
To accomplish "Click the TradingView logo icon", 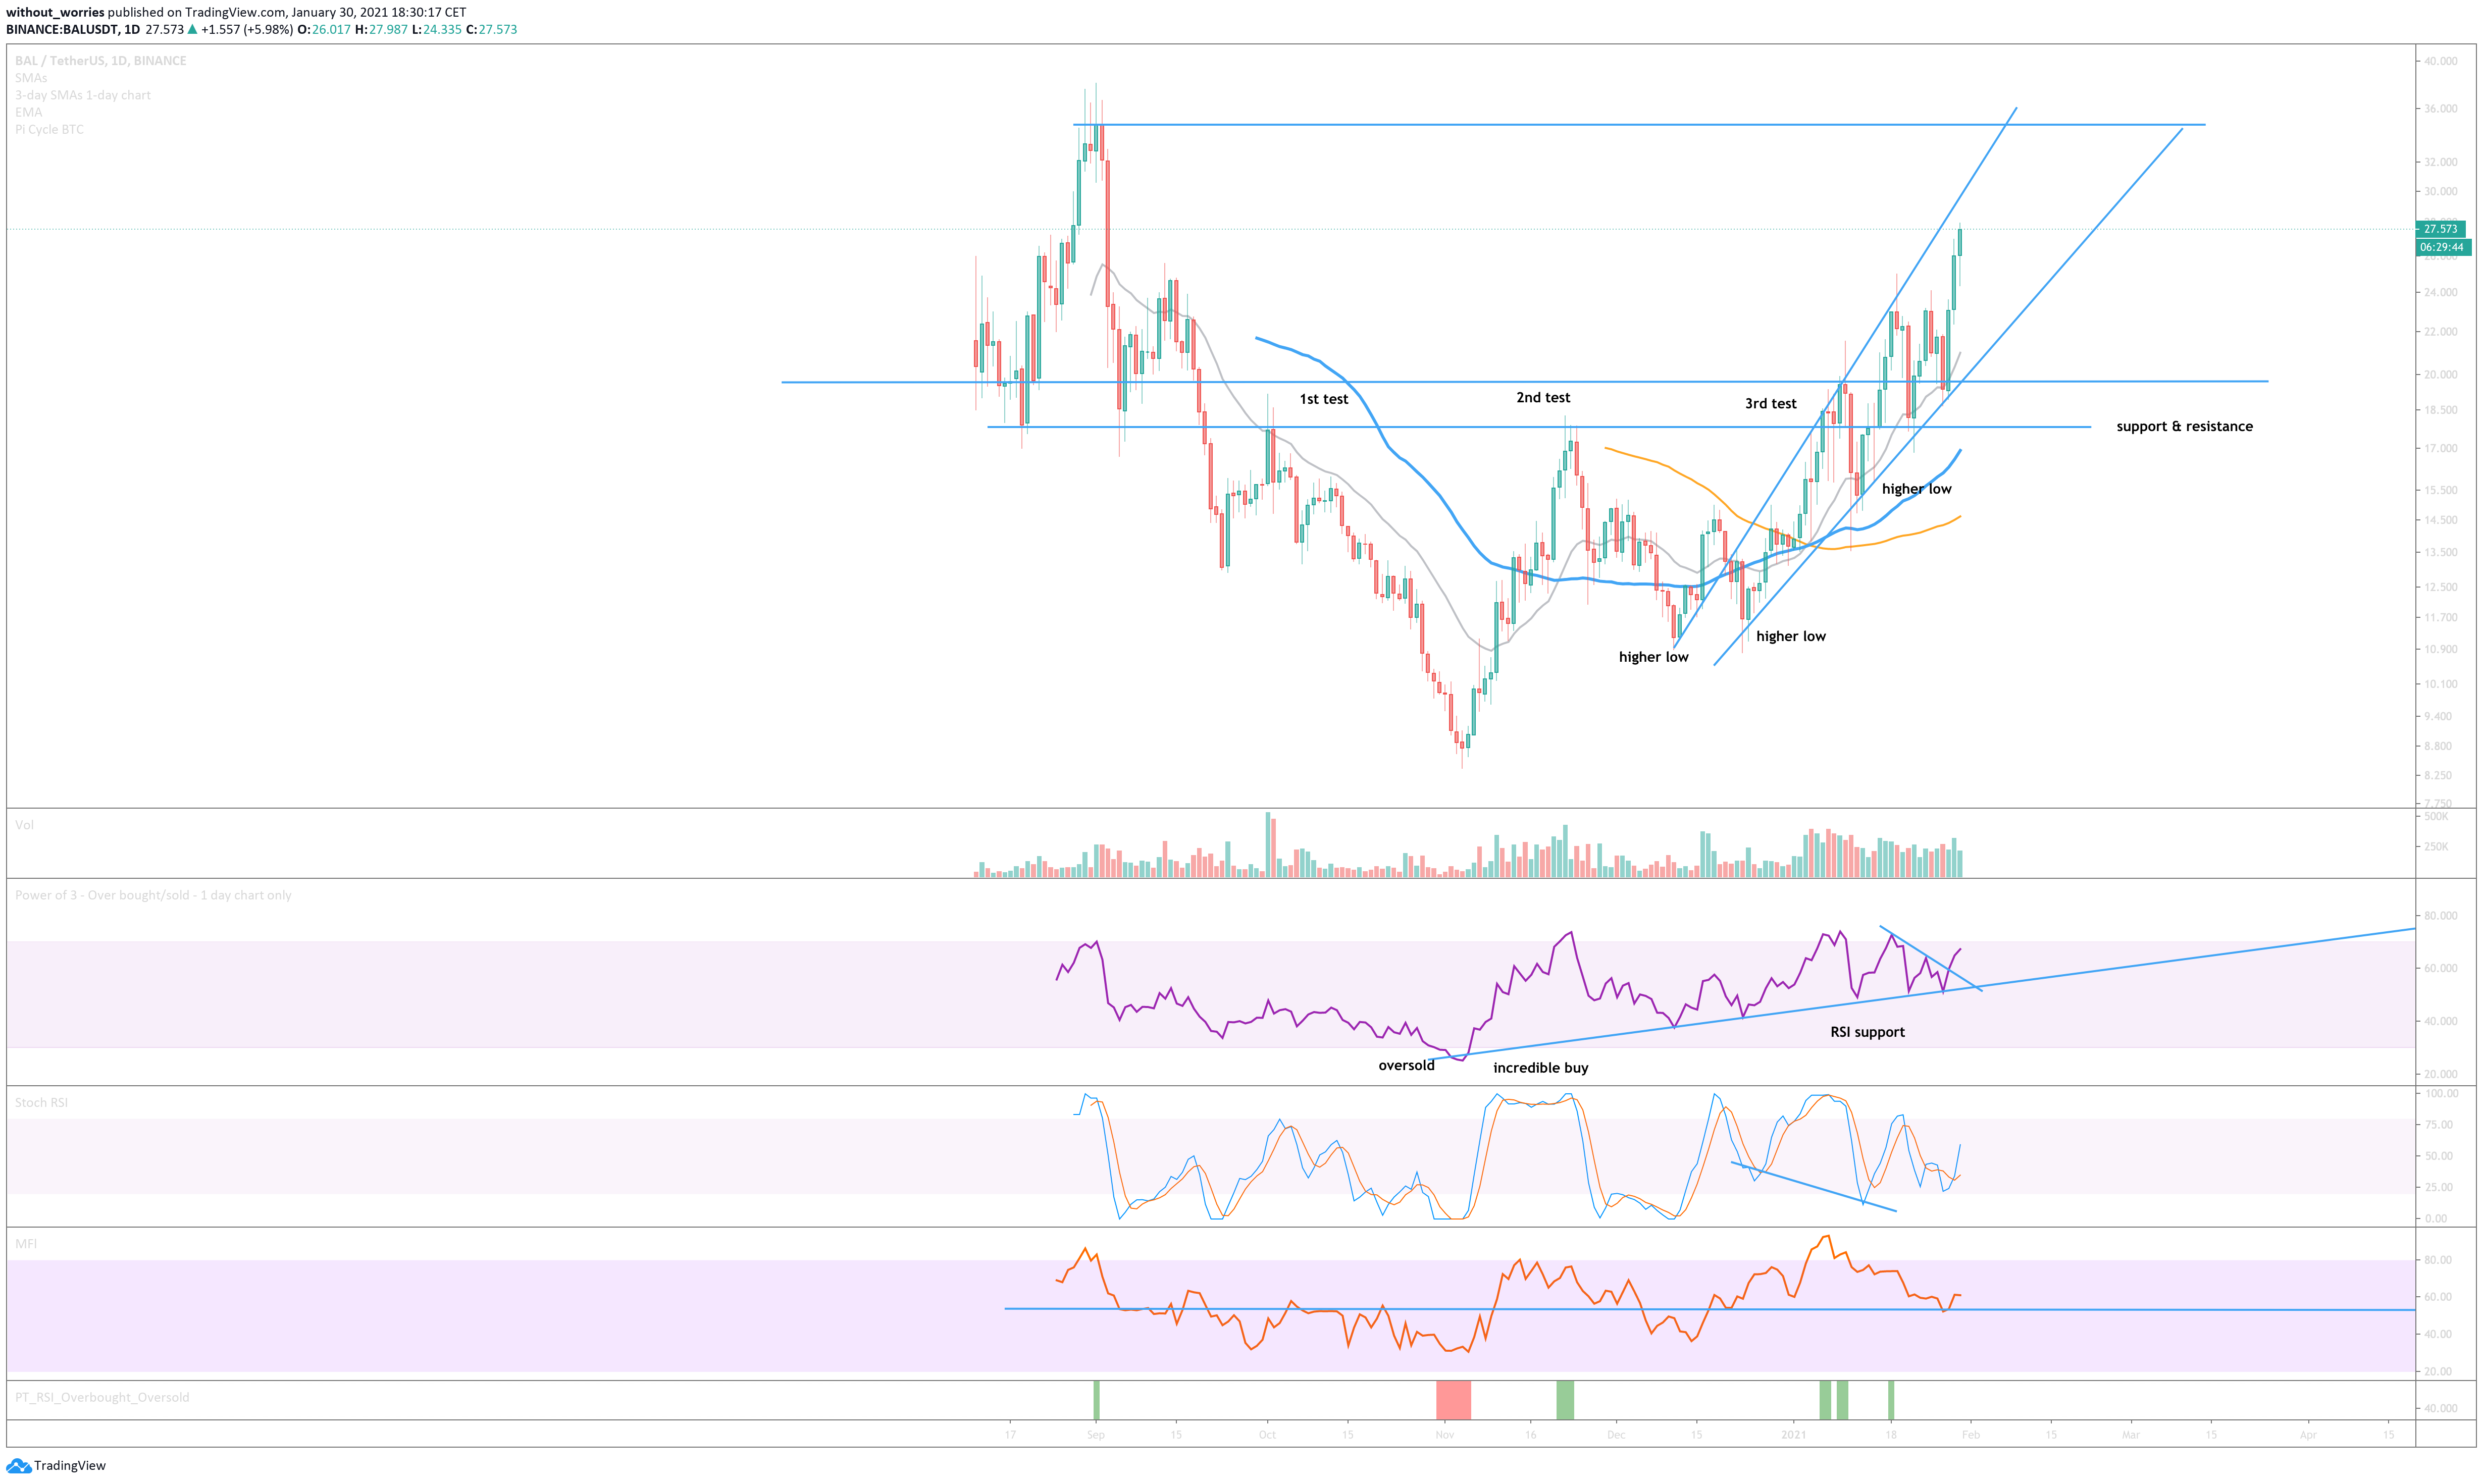I will coord(18,1465).
